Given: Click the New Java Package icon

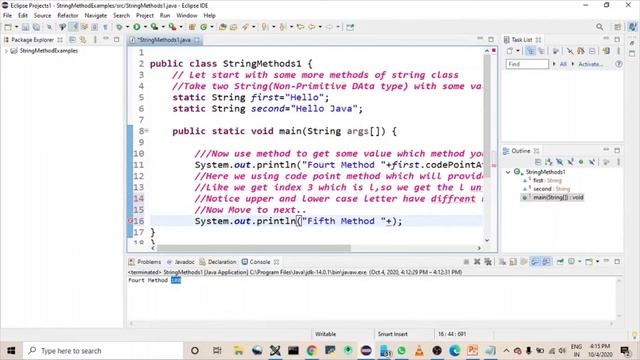Looking at the screenshot, I should [x=192, y=27].
